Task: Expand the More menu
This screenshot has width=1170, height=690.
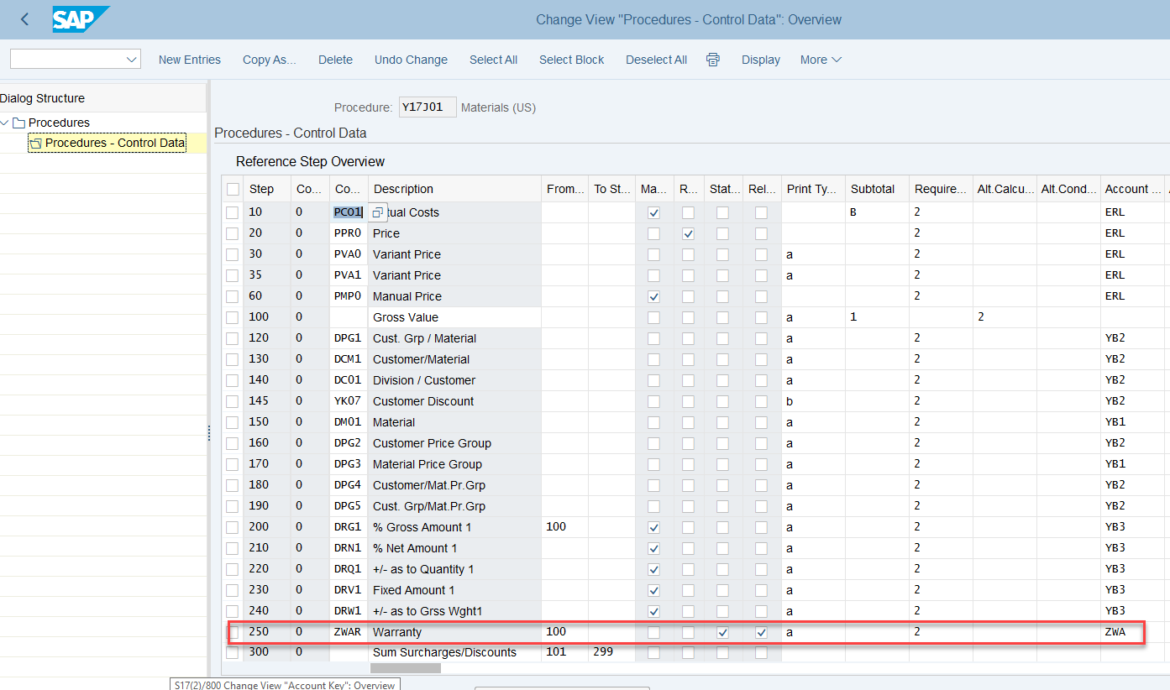Action: pyautogui.click(x=820, y=59)
